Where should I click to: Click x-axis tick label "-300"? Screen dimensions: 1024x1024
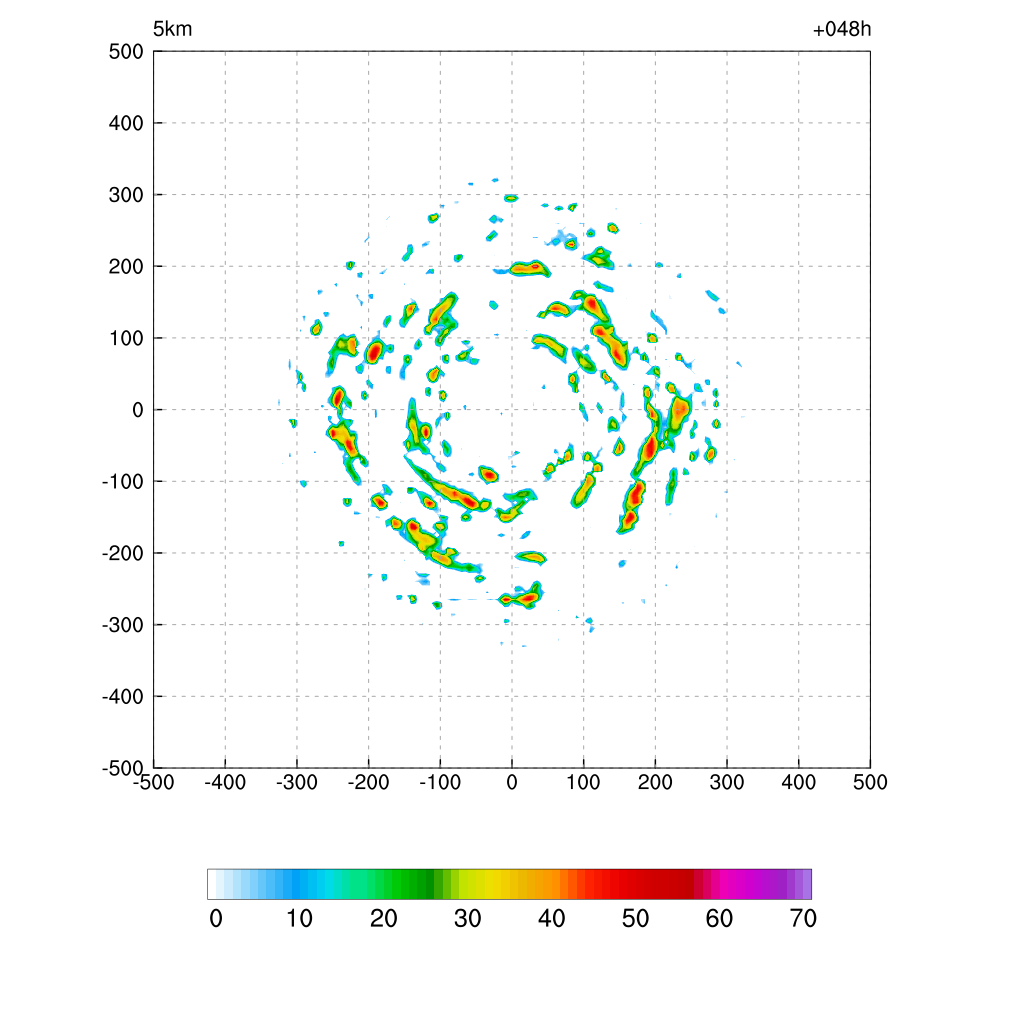click(x=297, y=782)
